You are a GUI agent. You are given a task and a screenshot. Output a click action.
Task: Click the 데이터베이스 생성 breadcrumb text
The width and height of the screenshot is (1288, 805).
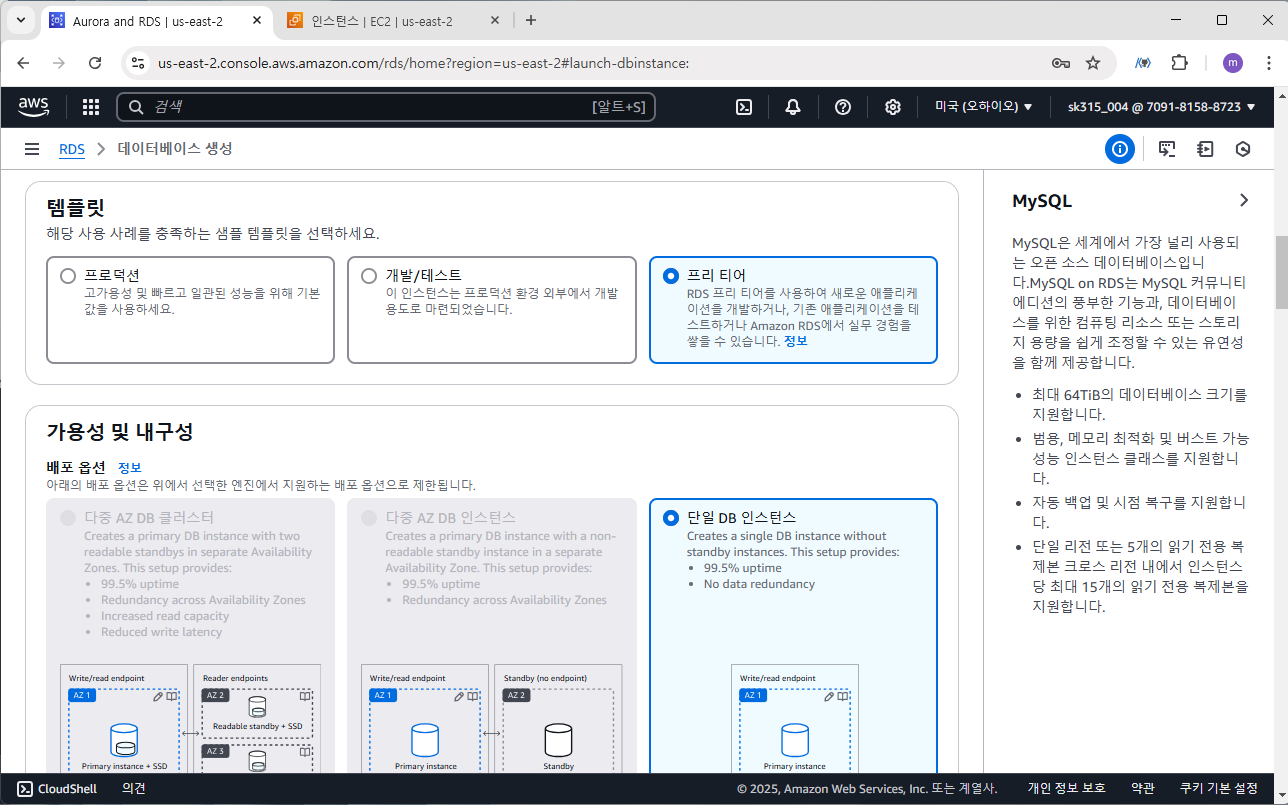point(175,149)
